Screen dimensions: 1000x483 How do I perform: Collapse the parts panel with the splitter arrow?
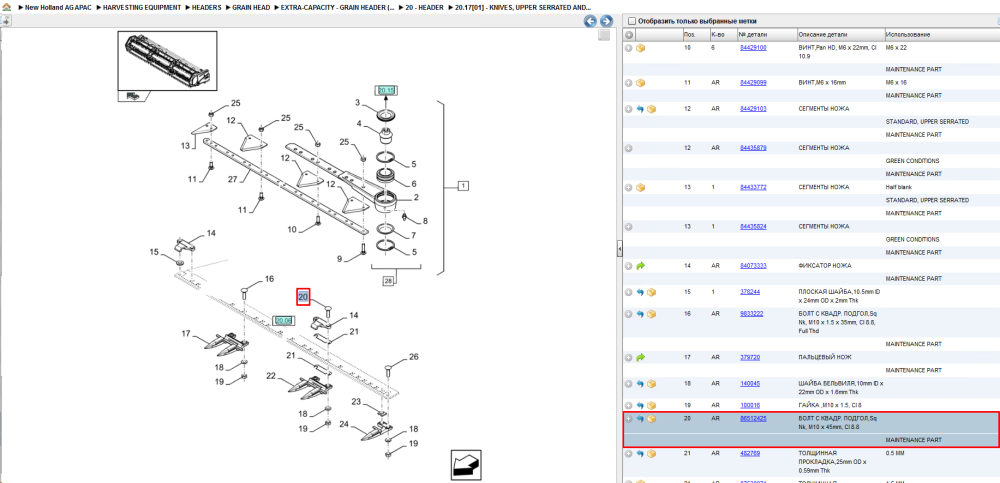pos(619,249)
